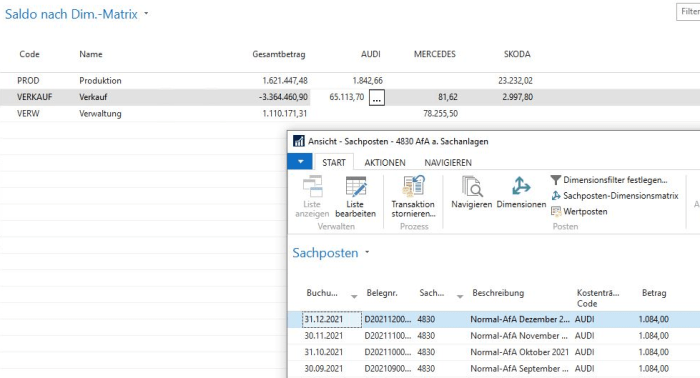This screenshot has height=378, width=700.
Task: Click Normal-AfA Dezember description
Action: tap(520, 320)
